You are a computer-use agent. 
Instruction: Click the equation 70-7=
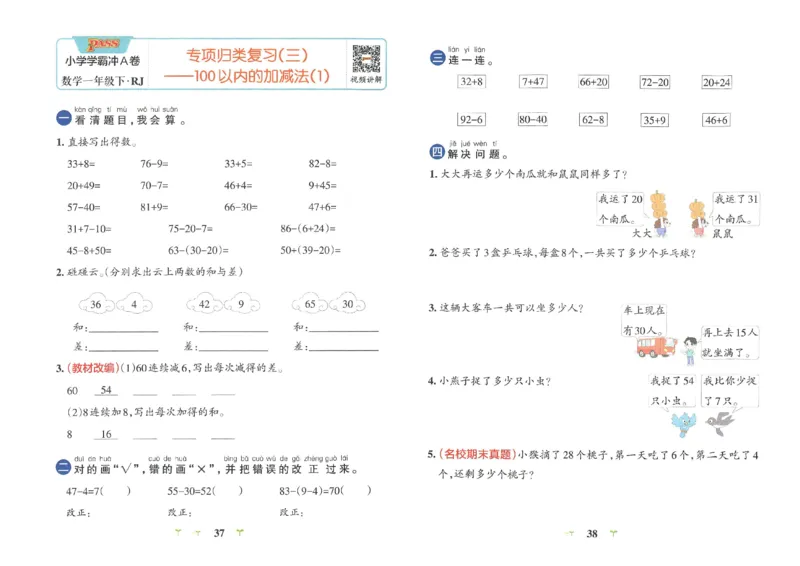(x=155, y=185)
